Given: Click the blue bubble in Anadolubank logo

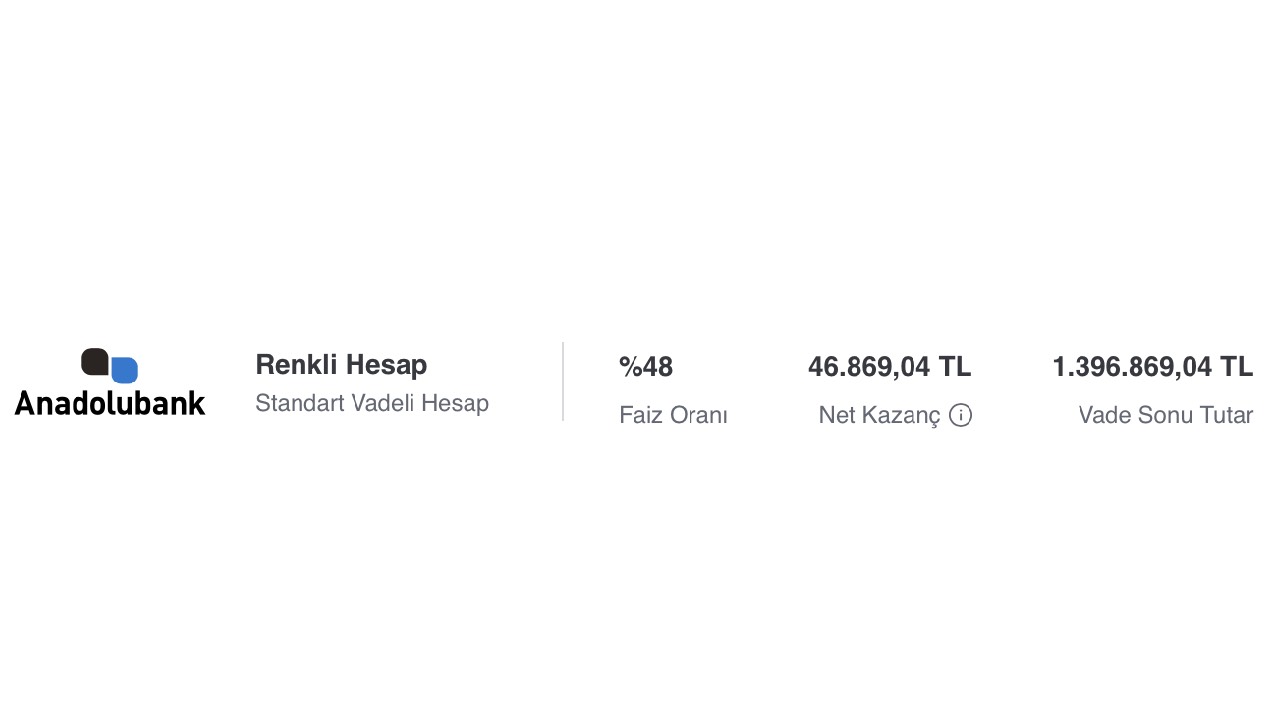Looking at the screenshot, I should coord(125,370).
